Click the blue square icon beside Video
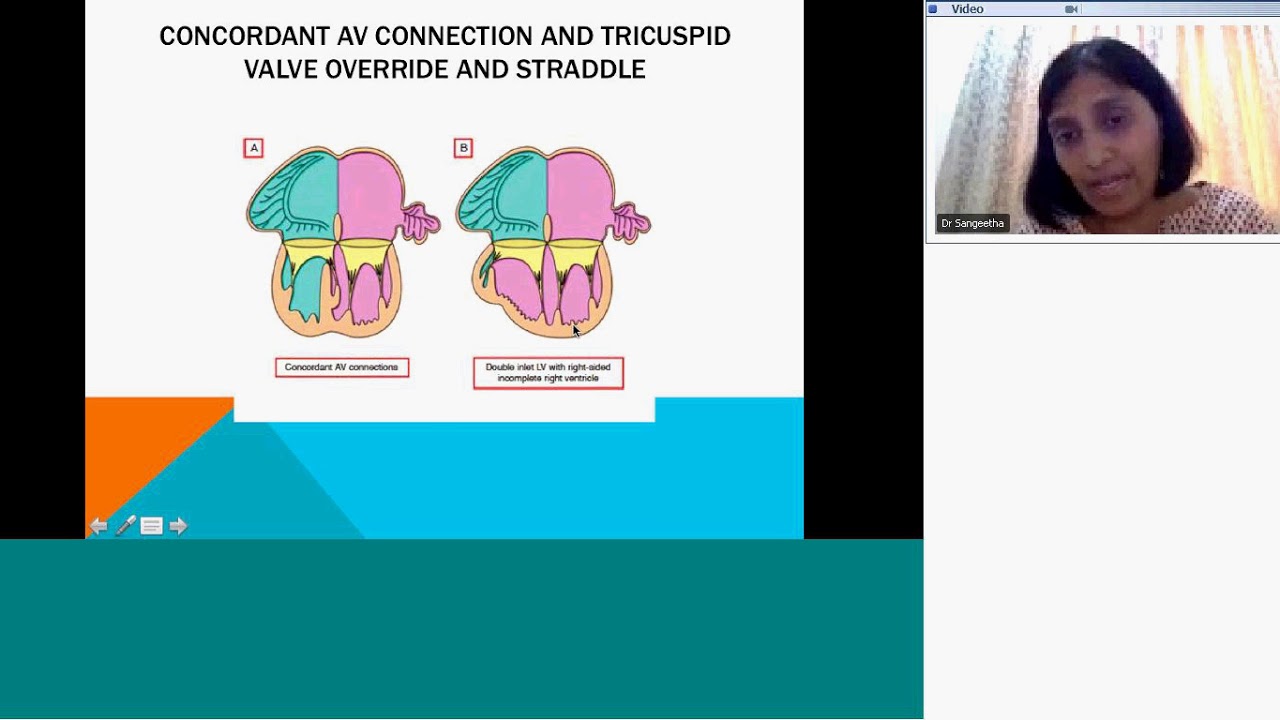The image size is (1280, 720). 933,9
